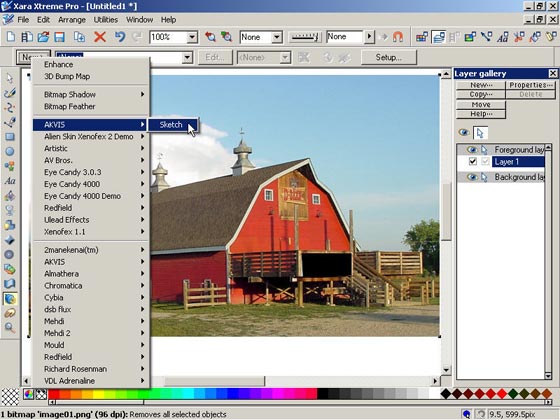Close the Layer gallery panel
The width and height of the screenshot is (560, 420).
point(552,74)
